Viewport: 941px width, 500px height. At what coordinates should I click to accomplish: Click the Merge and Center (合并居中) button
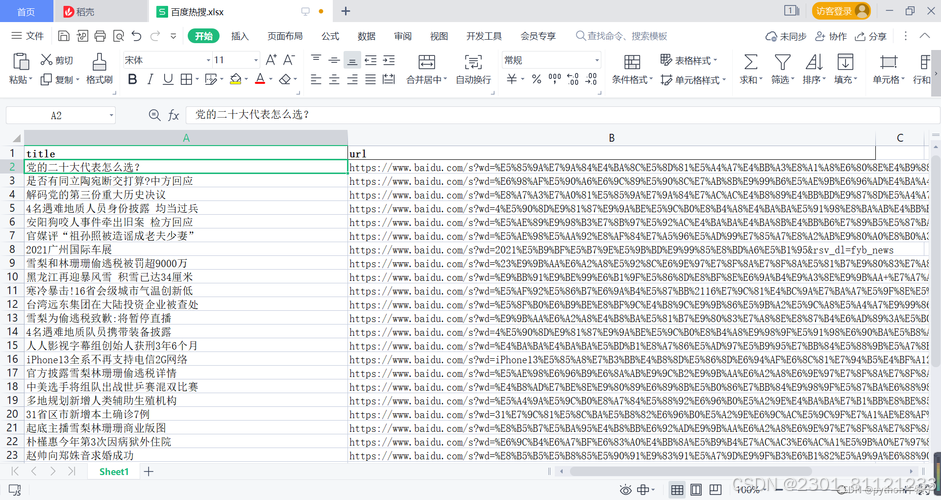[426, 69]
